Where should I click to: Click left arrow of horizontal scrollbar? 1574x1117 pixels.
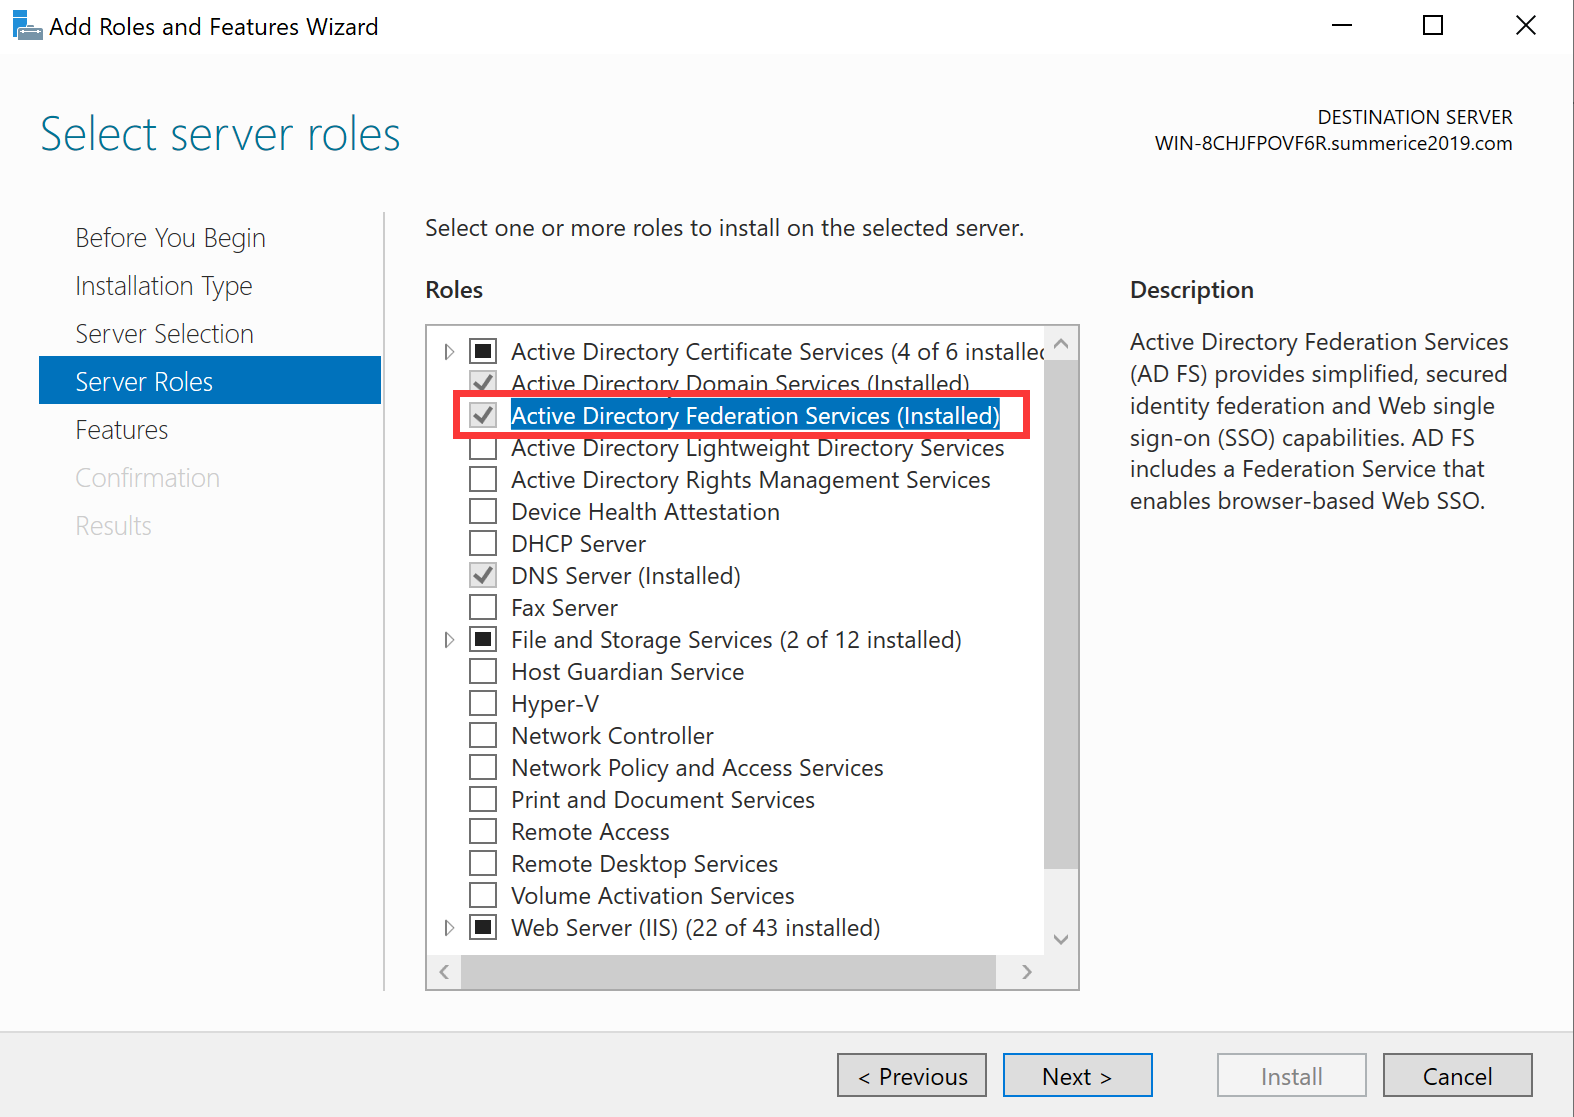coord(444,972)
